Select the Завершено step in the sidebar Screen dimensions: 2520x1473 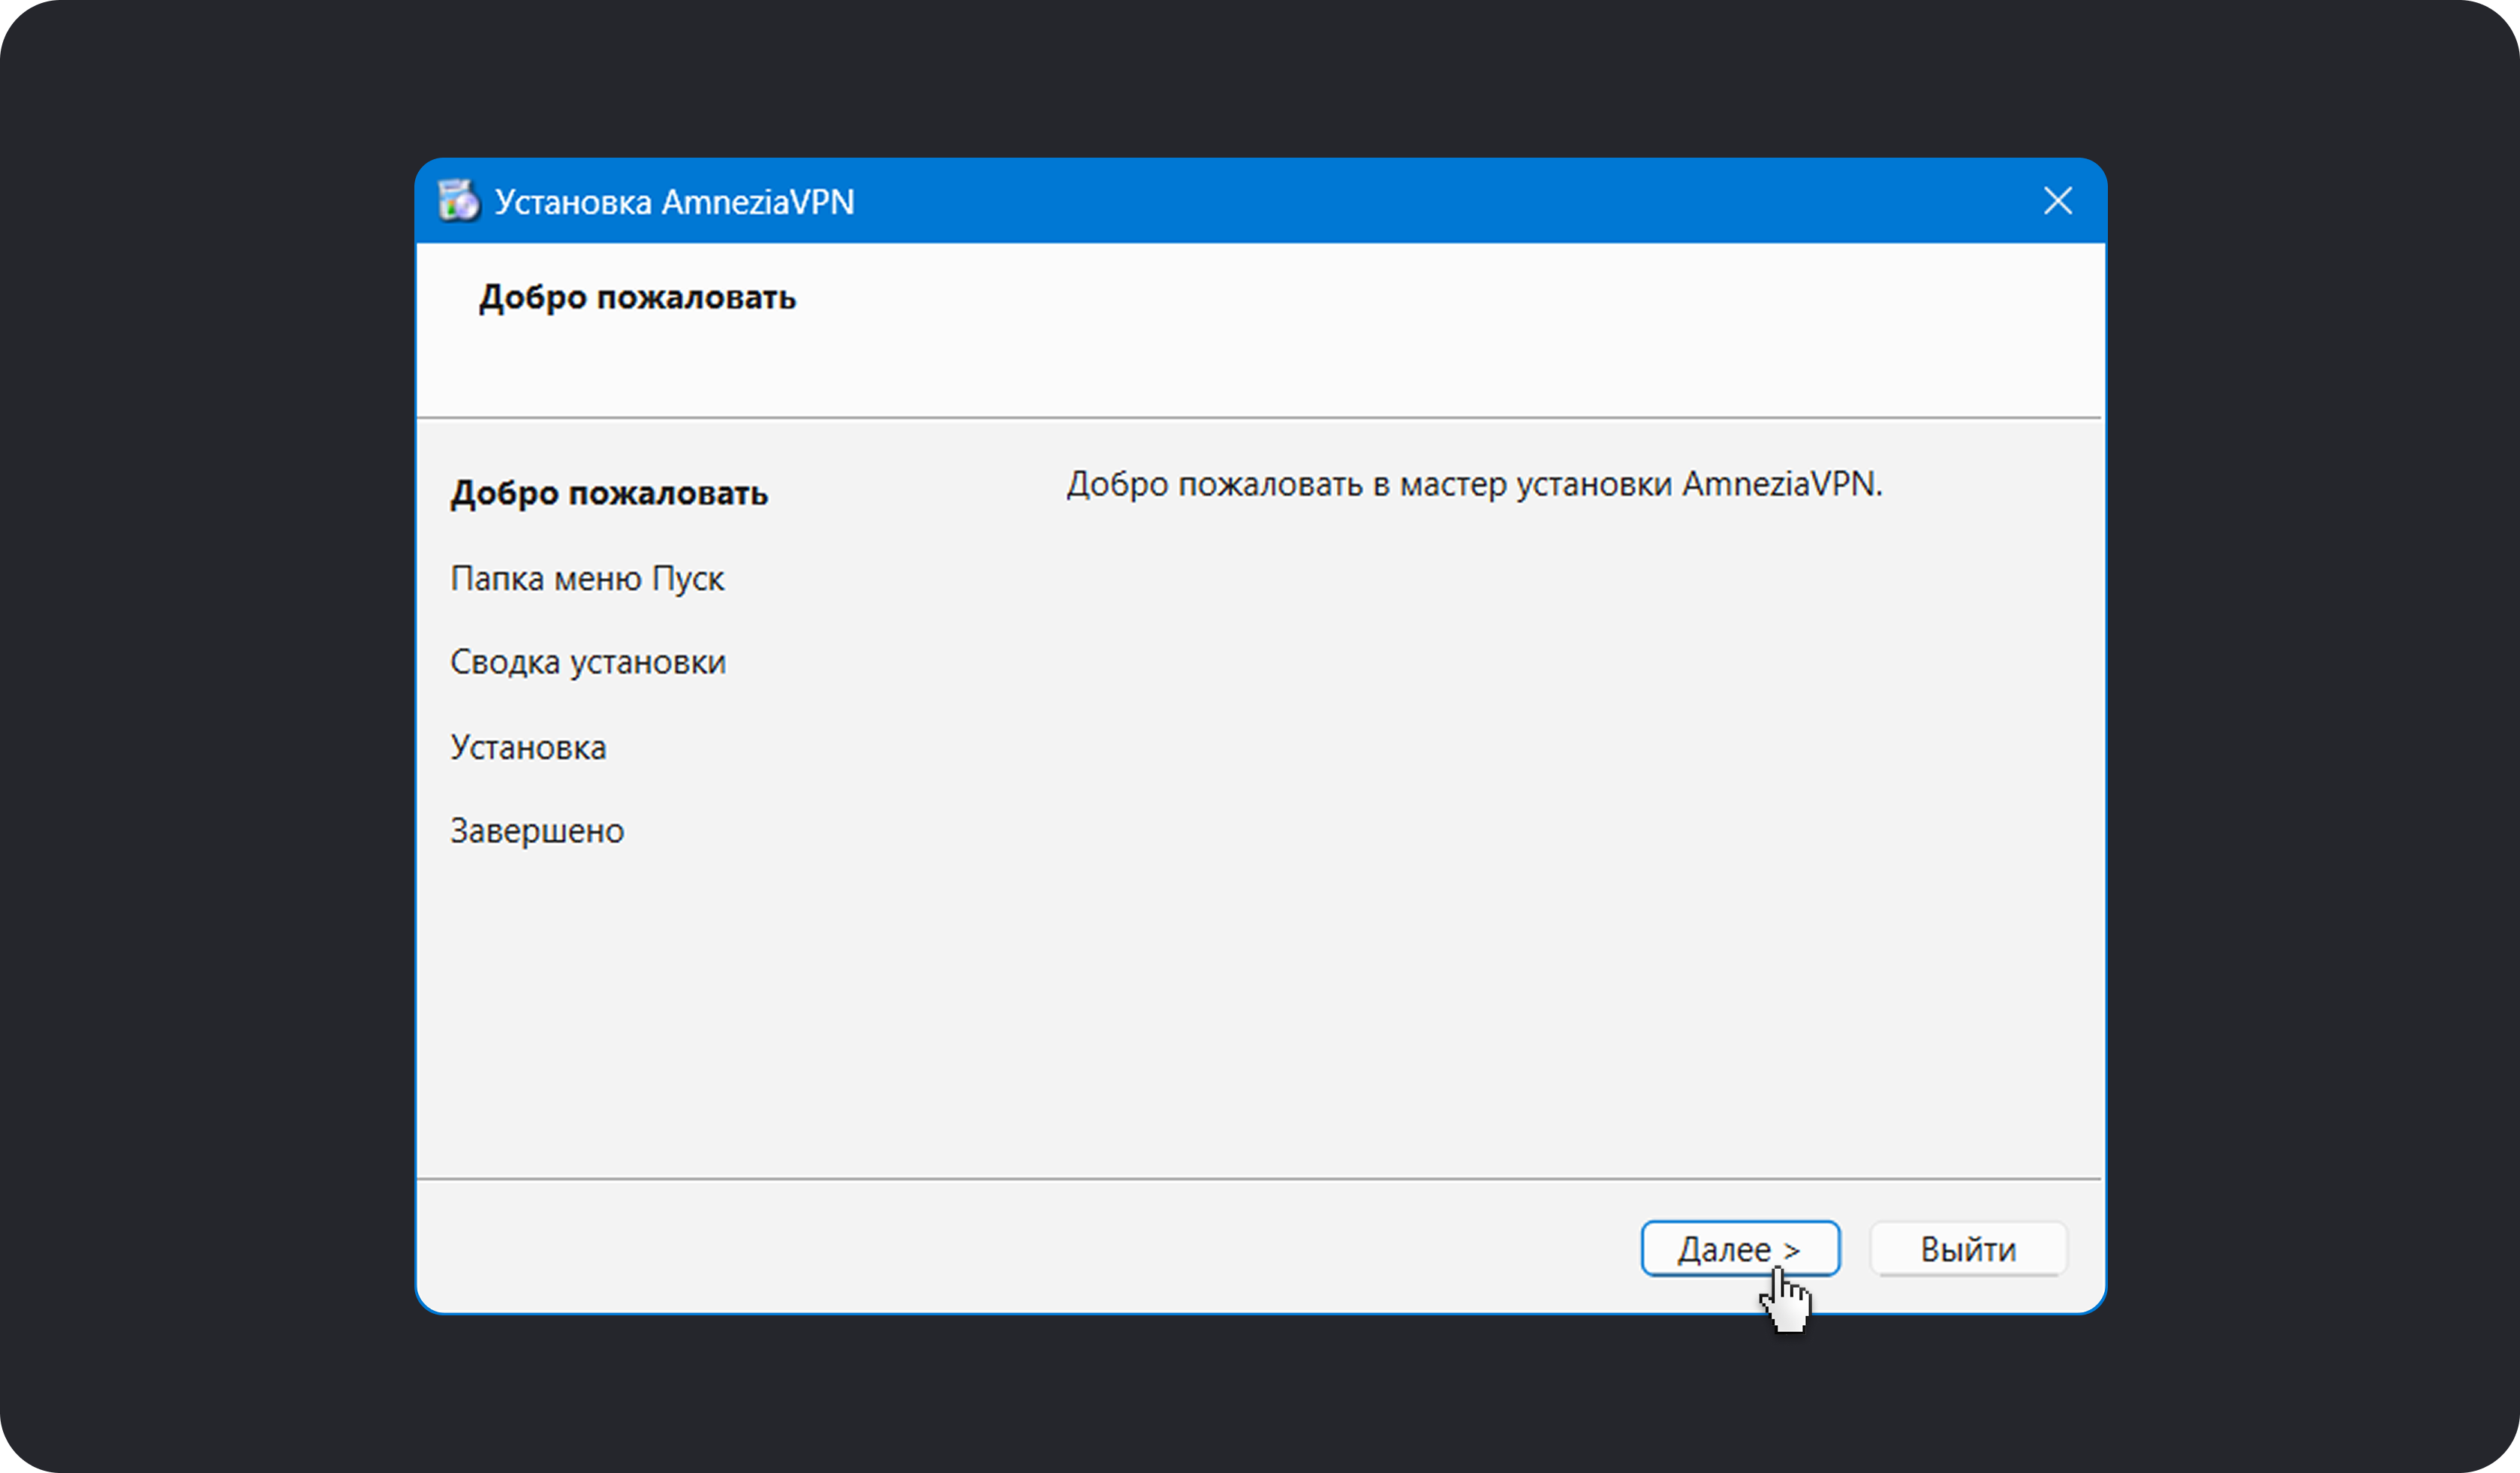click(x=536, y=831)
